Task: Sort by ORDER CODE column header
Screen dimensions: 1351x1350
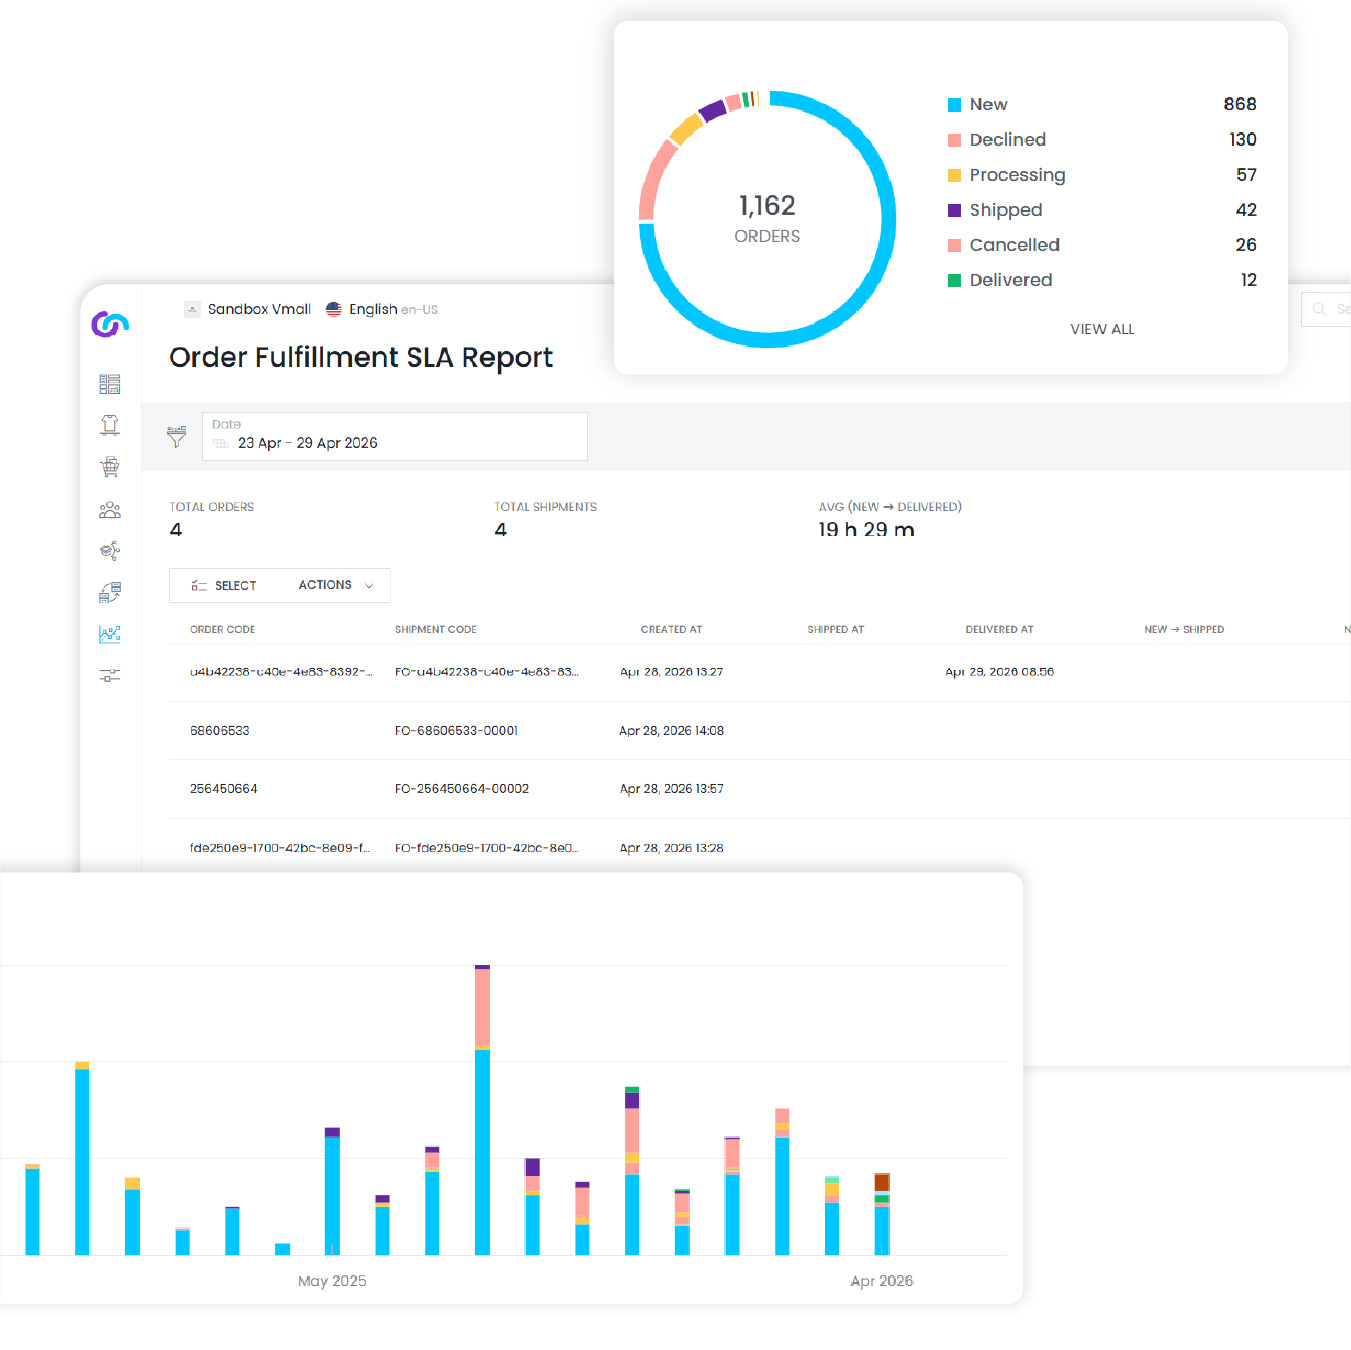Action: click(x=222, y=629)
